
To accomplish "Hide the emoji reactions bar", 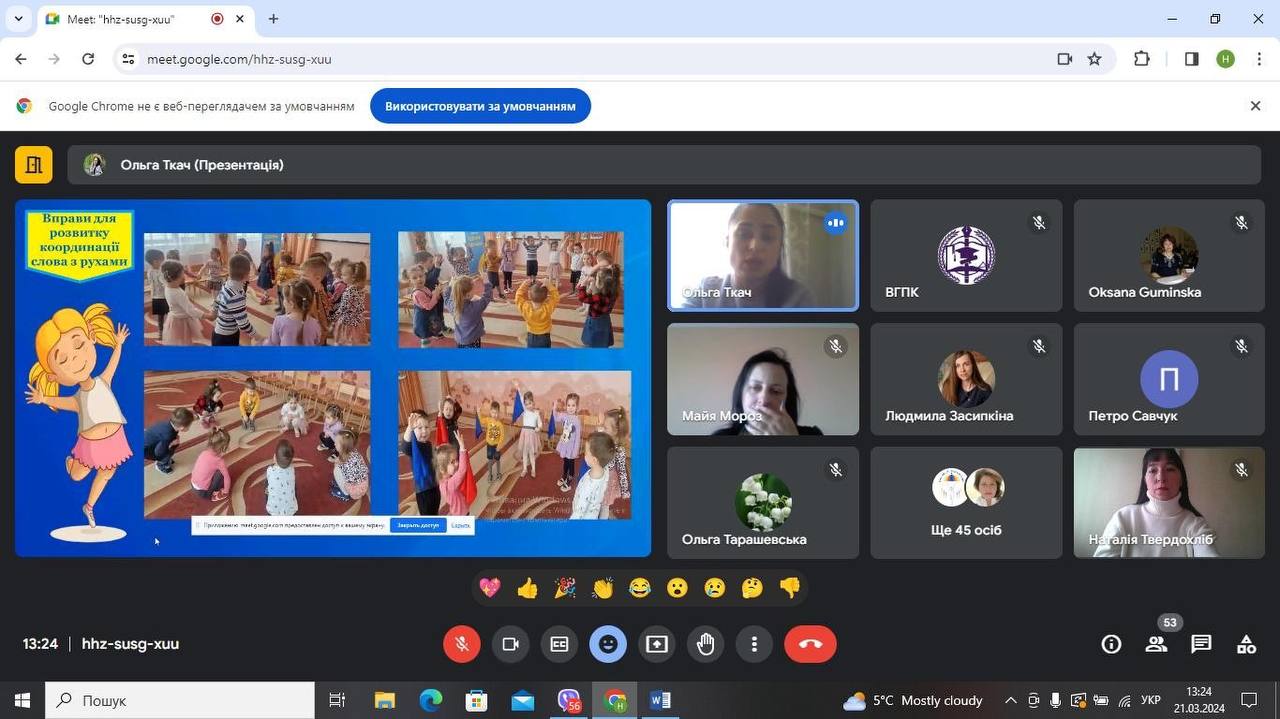I will point(608,644).
